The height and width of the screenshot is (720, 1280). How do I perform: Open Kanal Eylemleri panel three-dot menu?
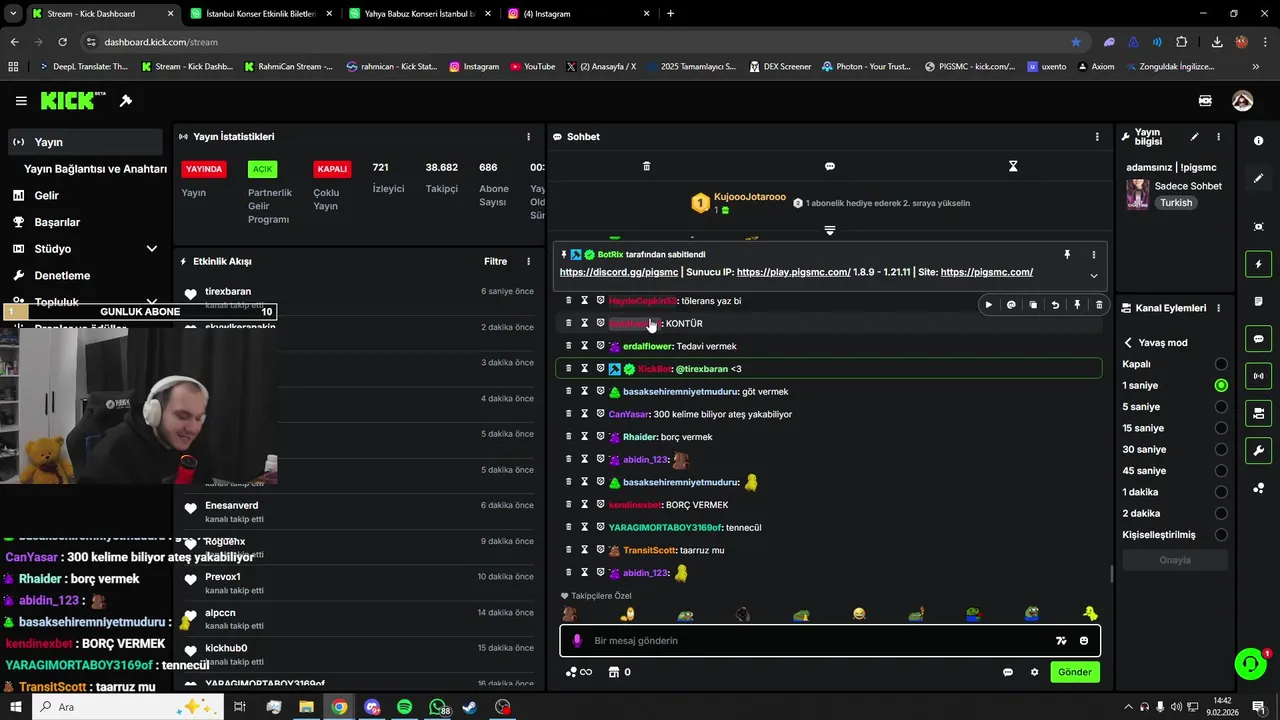click(1218, 308)
